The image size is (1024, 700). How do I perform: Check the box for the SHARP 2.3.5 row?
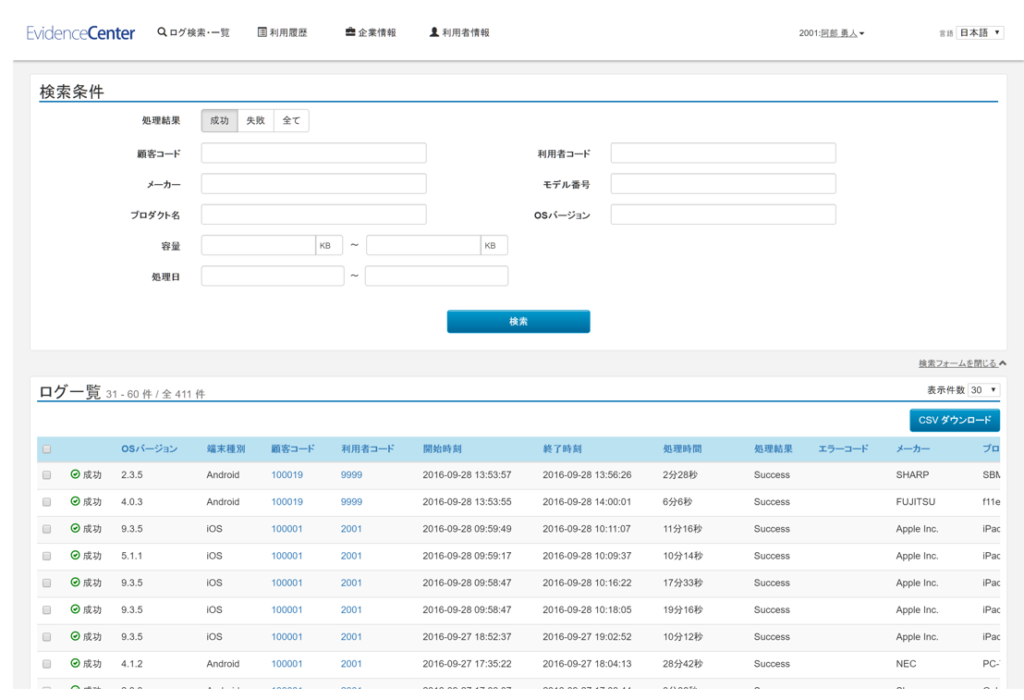coord(46,475)
